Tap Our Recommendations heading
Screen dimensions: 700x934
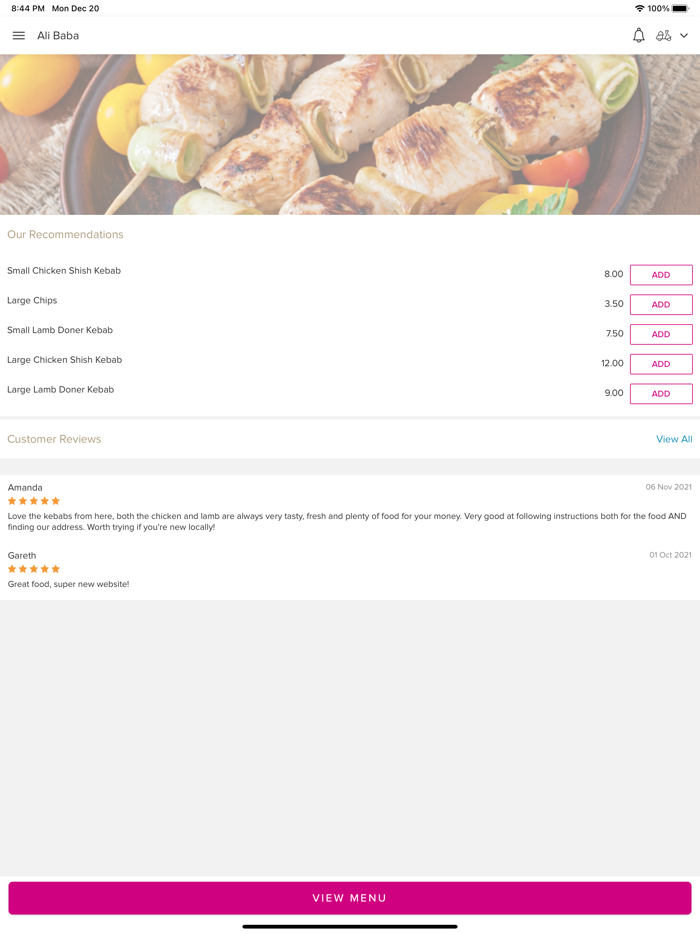65,235
